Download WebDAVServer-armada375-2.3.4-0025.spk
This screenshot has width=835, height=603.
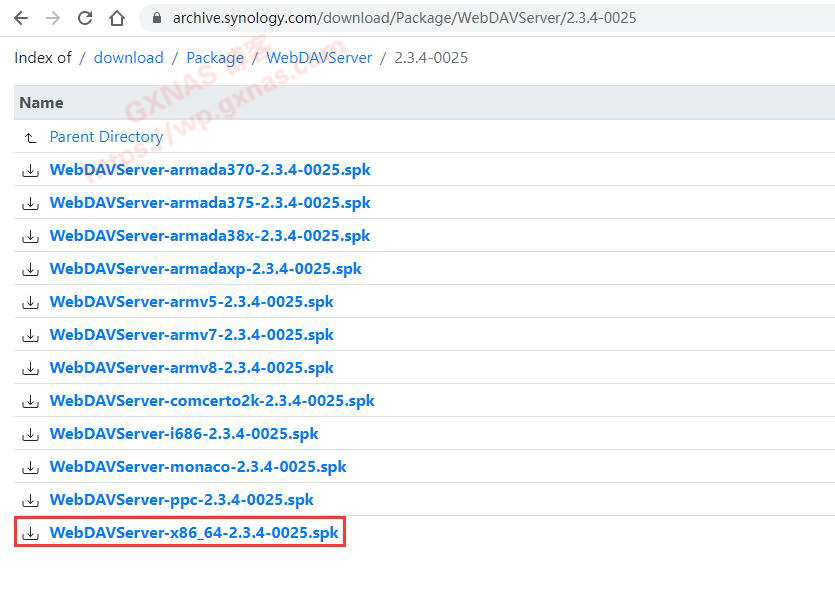pos(210,203)
